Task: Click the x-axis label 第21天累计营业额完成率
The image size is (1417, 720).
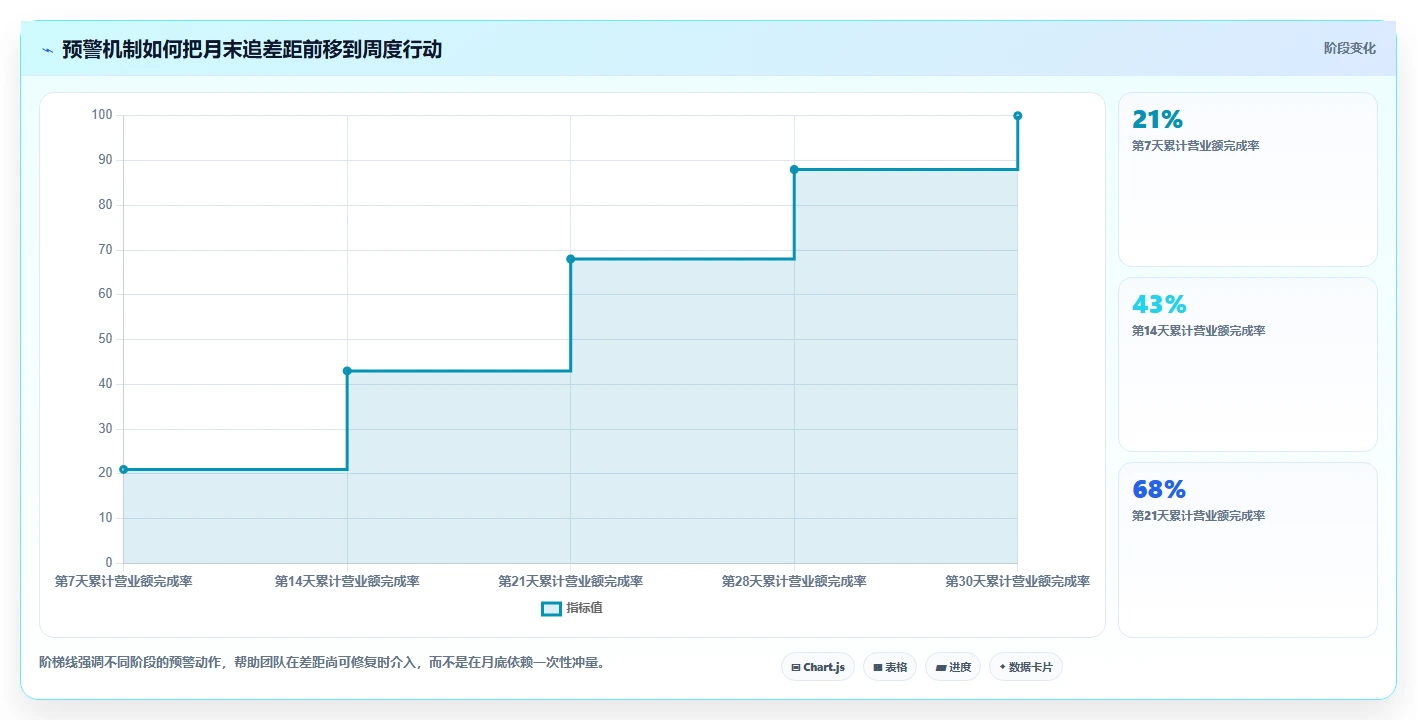Action: pos(571,581)
